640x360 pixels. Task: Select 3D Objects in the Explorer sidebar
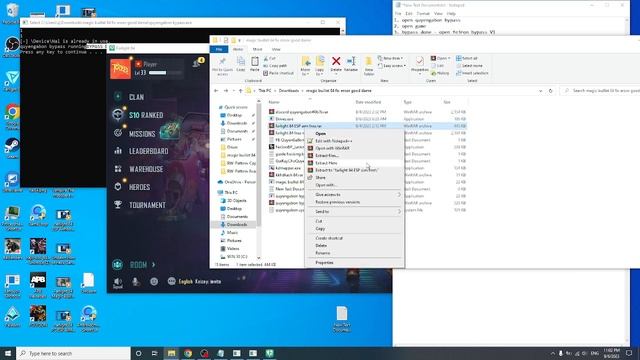click(236, 200)
